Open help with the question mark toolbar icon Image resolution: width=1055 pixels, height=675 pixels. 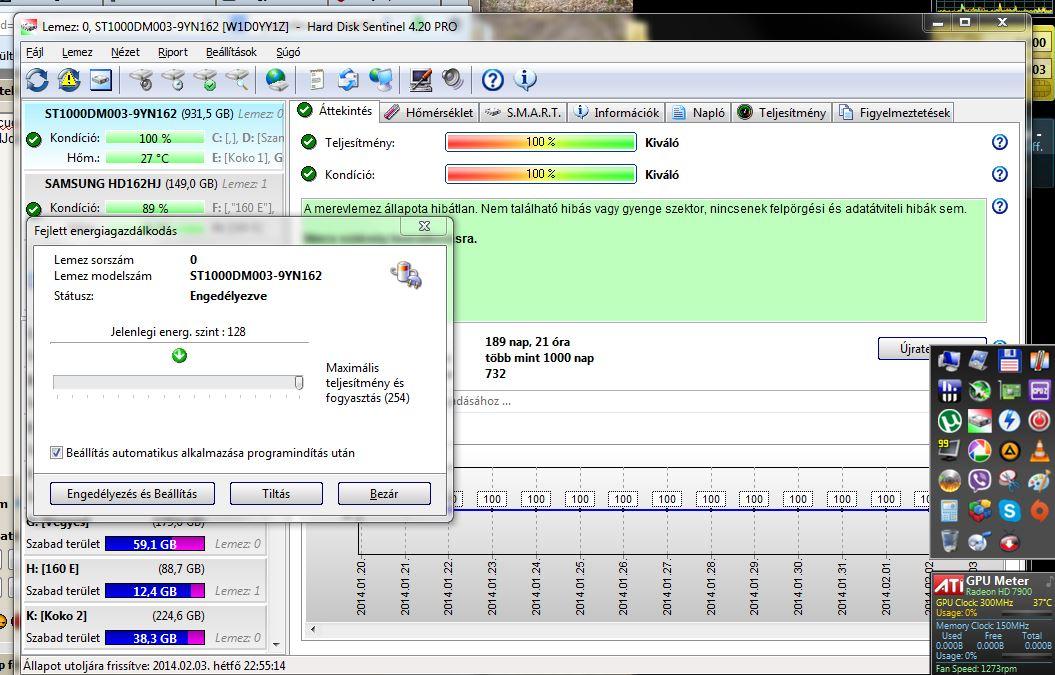pos(493,80)
